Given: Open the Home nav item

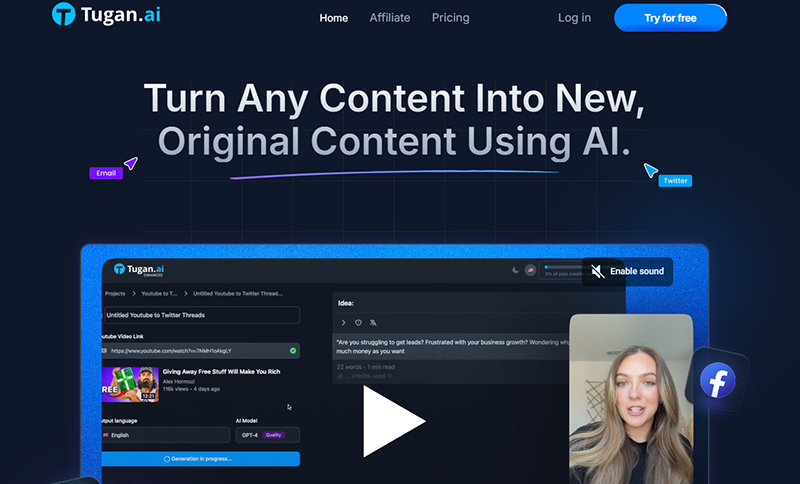Looking at the screenshot, I should 334,18.
